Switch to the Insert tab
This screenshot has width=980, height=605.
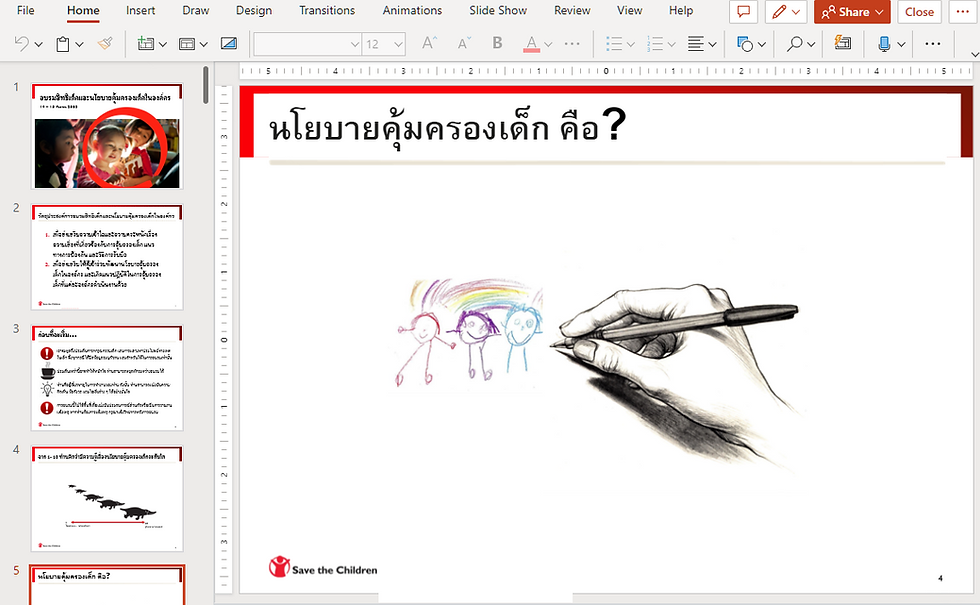(x=140, y=11)
